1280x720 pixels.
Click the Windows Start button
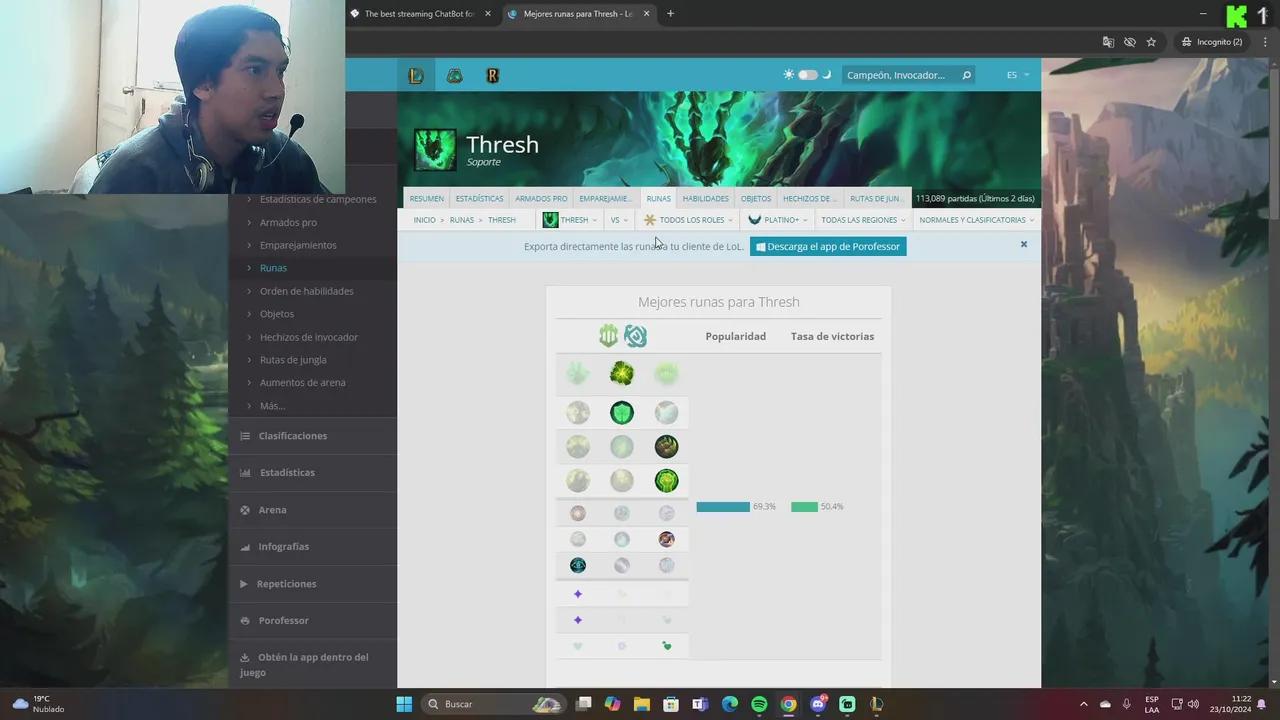(404, 704)
